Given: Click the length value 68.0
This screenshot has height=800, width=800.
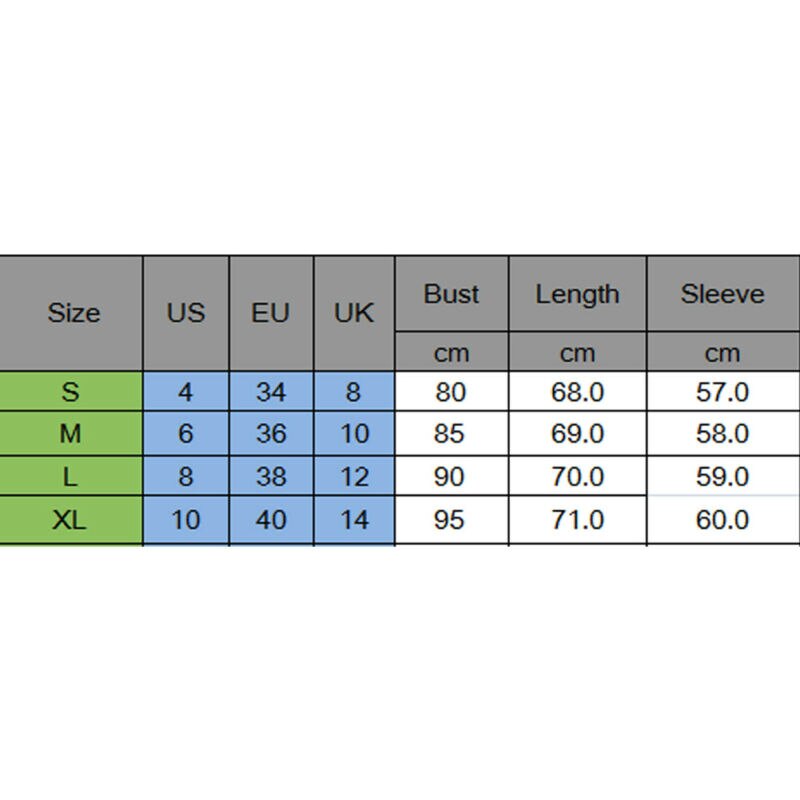Looking at the screenshot, I should click(578, 391).
